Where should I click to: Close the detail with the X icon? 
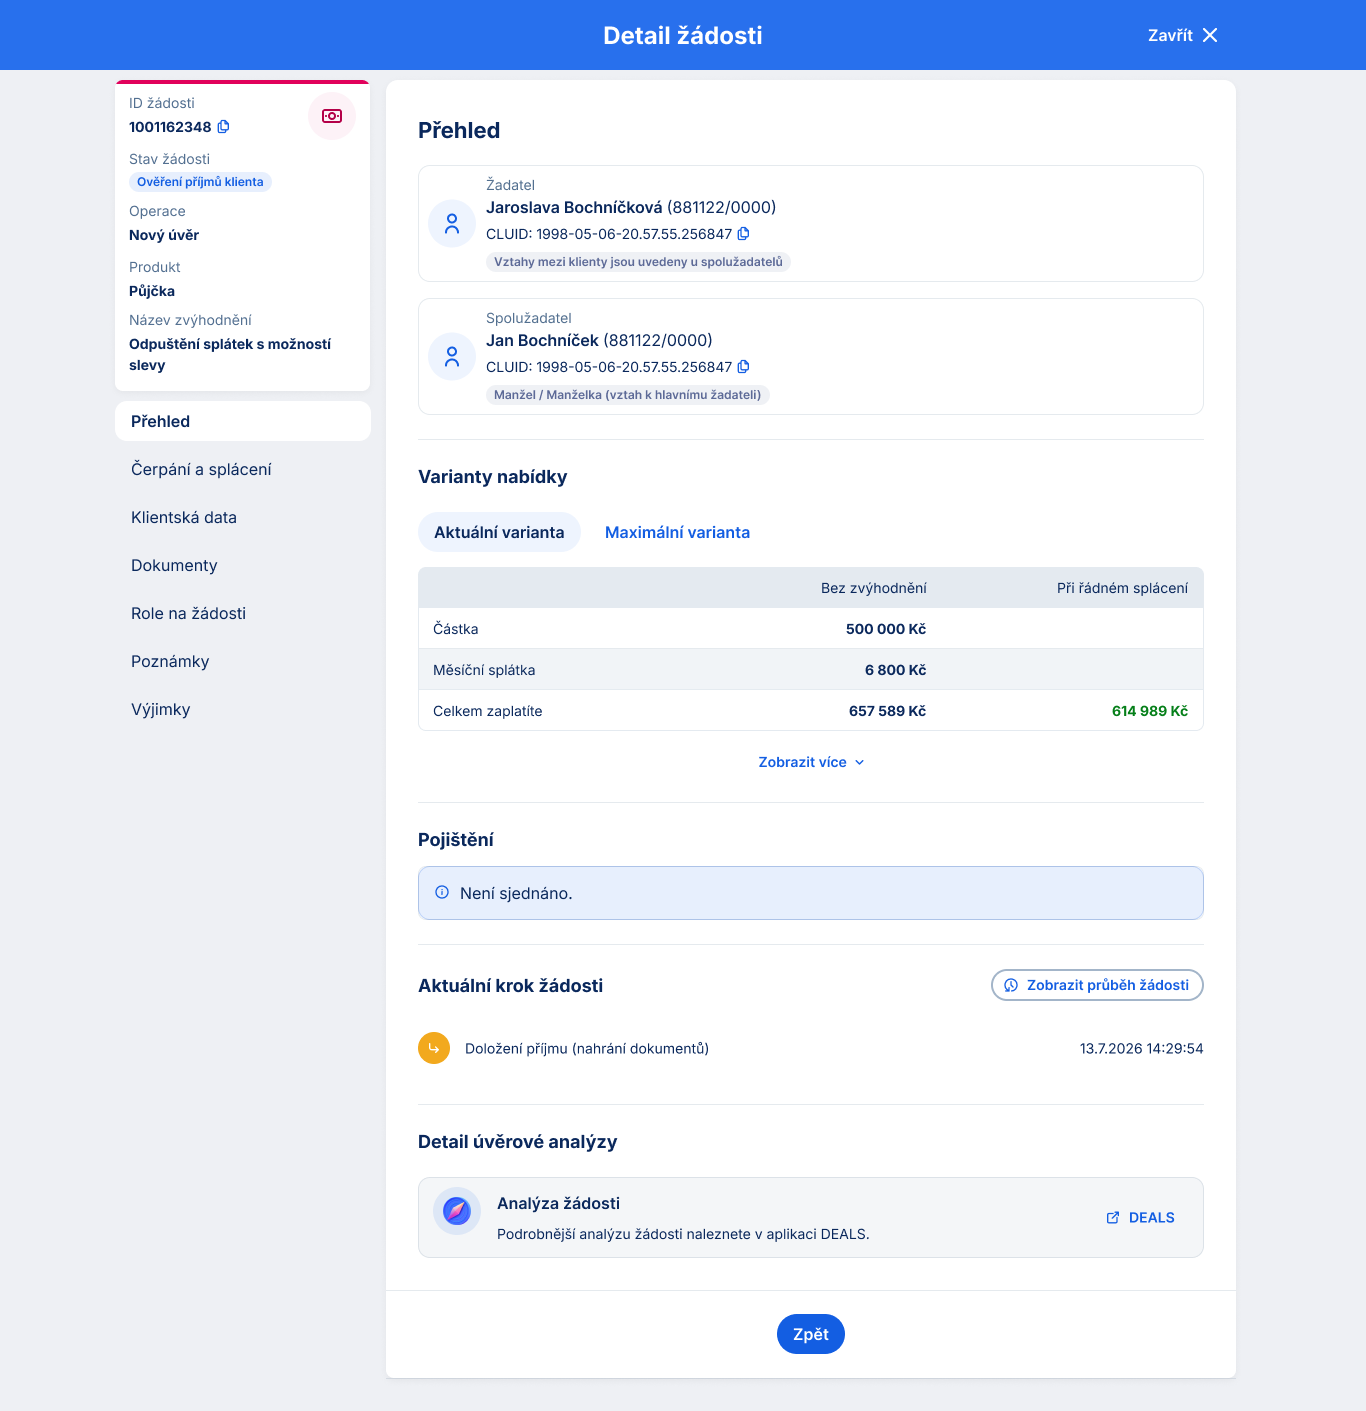[x=1210, y=35]
